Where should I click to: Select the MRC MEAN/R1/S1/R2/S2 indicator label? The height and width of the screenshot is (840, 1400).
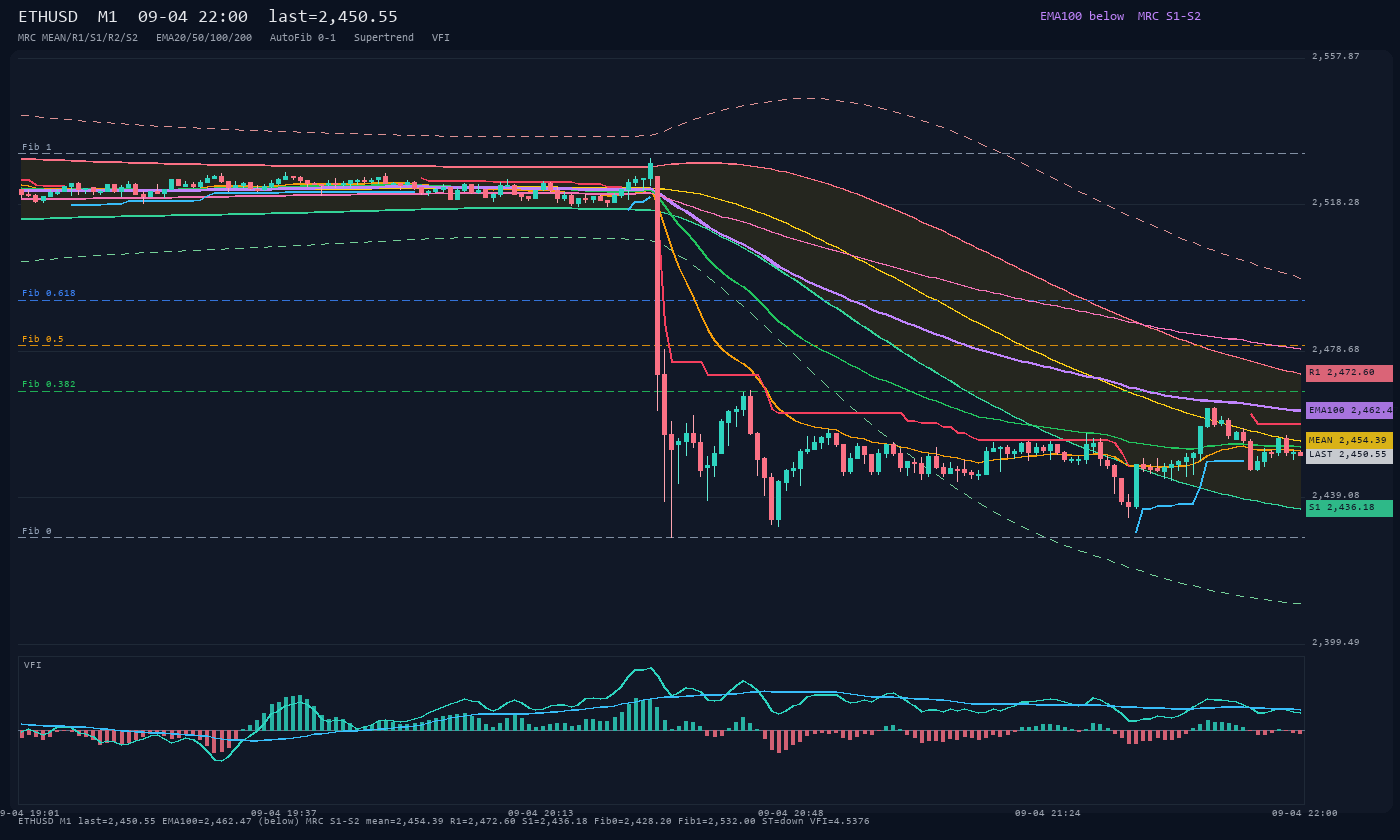click(78, 37)
